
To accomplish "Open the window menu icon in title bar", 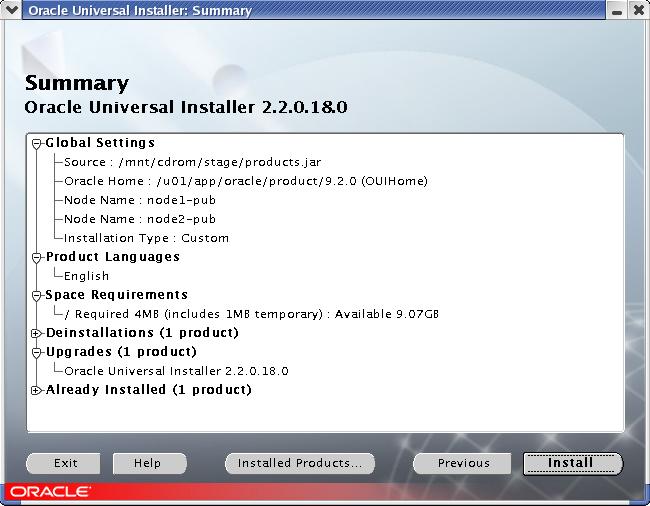I will pyautogui.click(x=12, y=11).
